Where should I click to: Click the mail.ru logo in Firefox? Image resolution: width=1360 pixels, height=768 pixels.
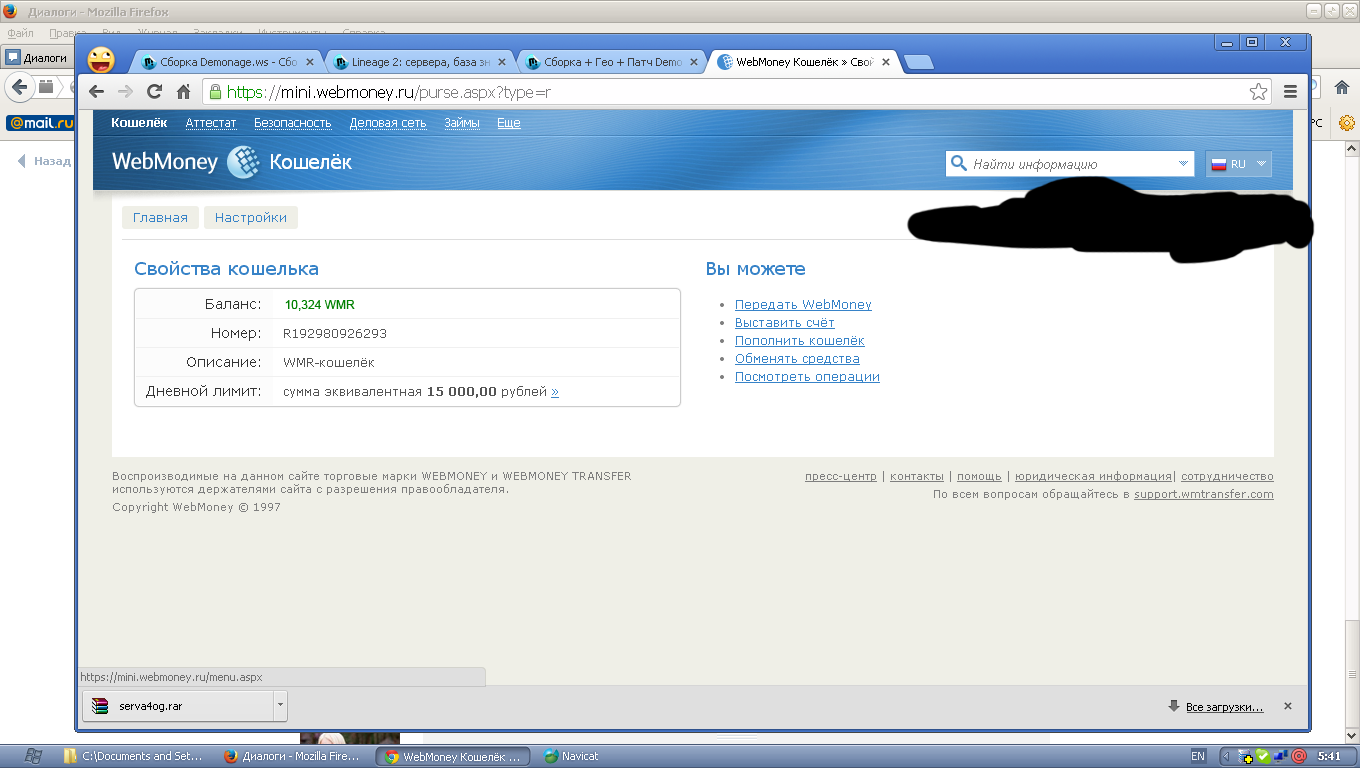click(41, 123)
